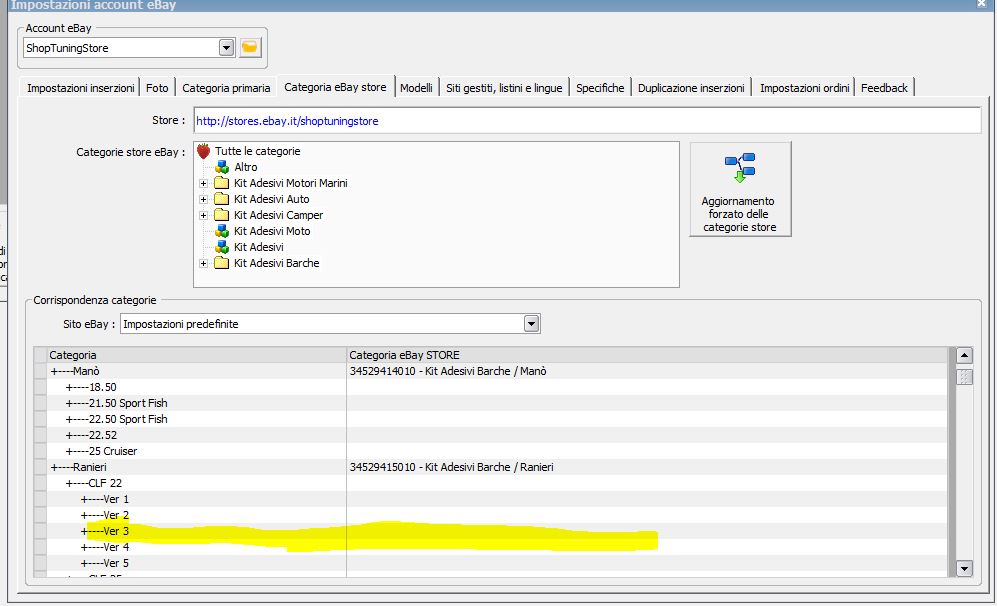
Task: Expand the Kit Adesivi Auto node
Action: point(203,199)
